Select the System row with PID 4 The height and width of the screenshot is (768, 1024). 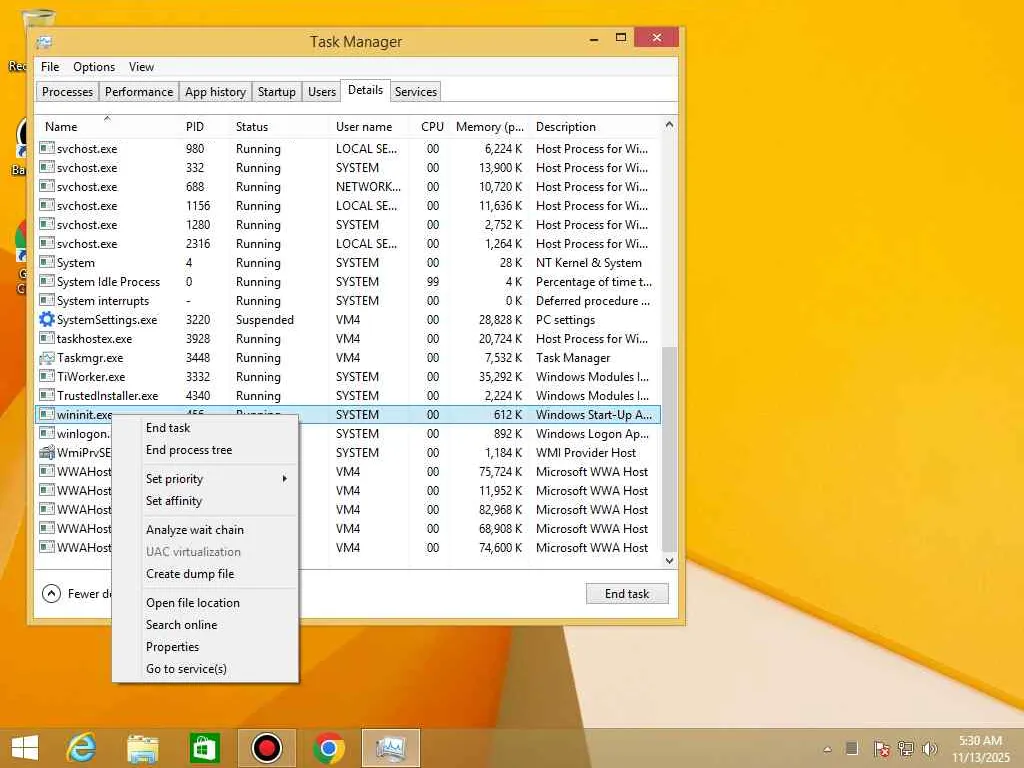[x=348, y=263]
